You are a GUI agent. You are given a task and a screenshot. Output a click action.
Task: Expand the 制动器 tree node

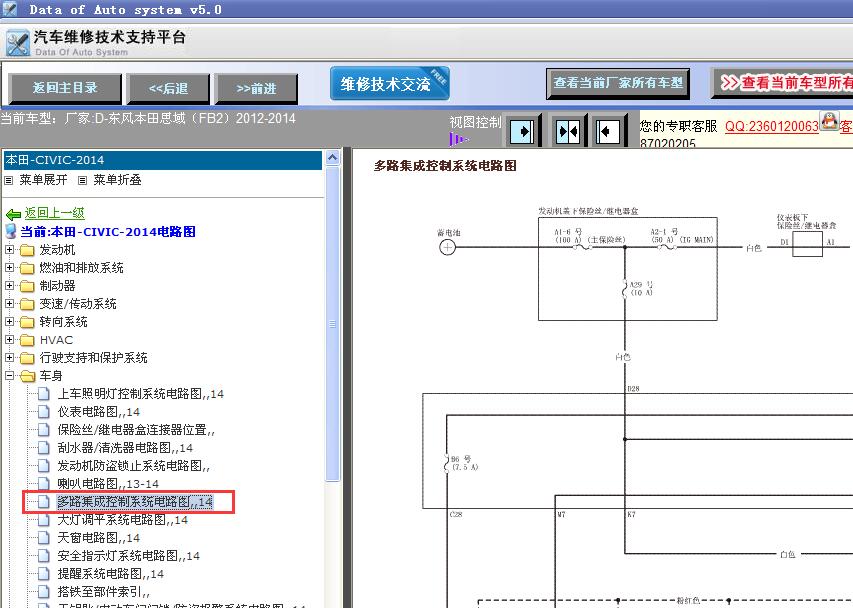(x=9, y=286)
